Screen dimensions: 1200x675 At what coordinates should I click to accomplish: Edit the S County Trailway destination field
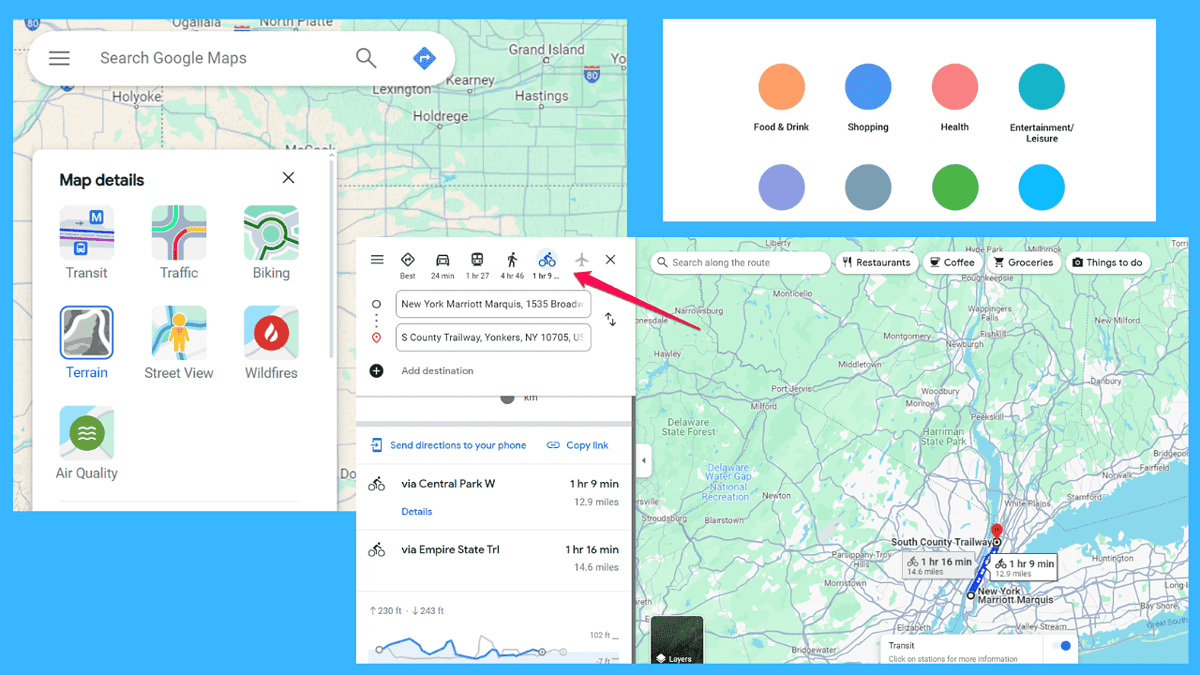coord(493,338)
